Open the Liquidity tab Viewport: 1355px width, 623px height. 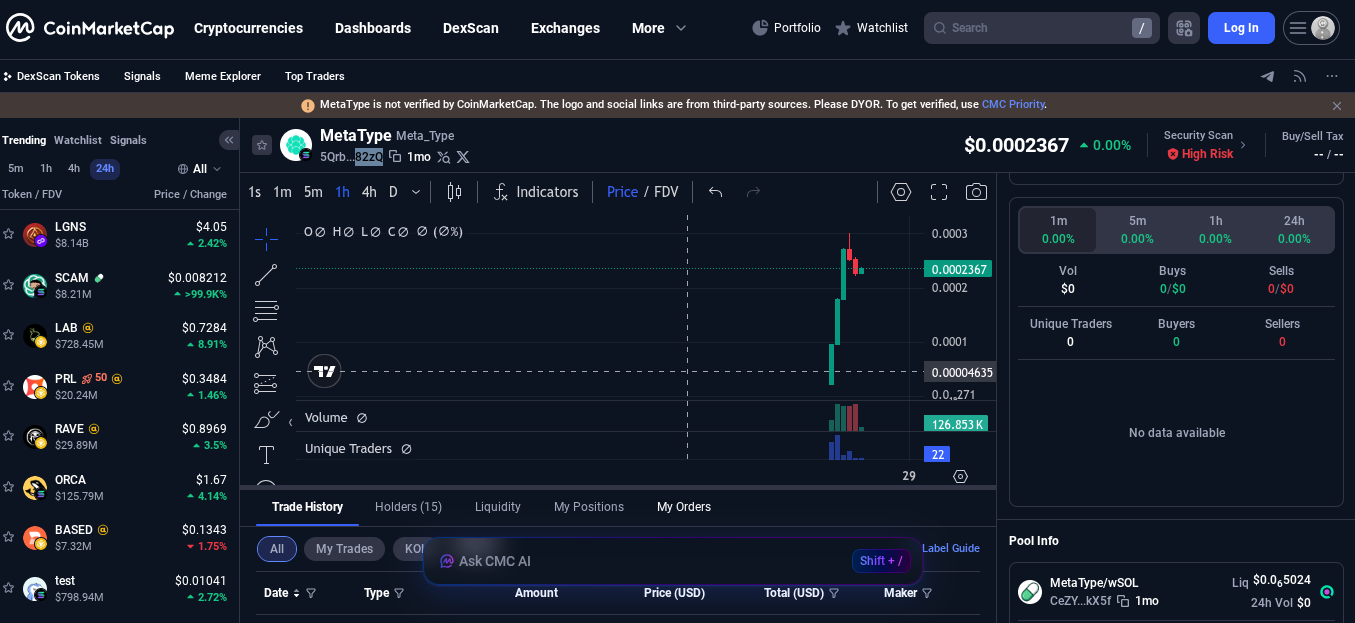[x=497, y=507]
